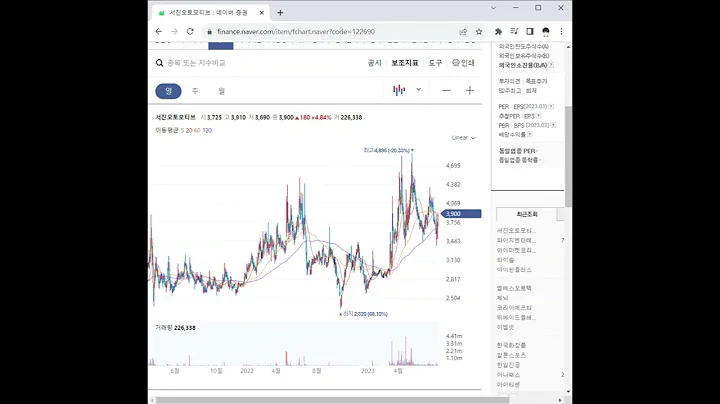This screenshot has height=404, width=720.
Task: Open the 배당수익률 help icon
Action: pos(530,135)
